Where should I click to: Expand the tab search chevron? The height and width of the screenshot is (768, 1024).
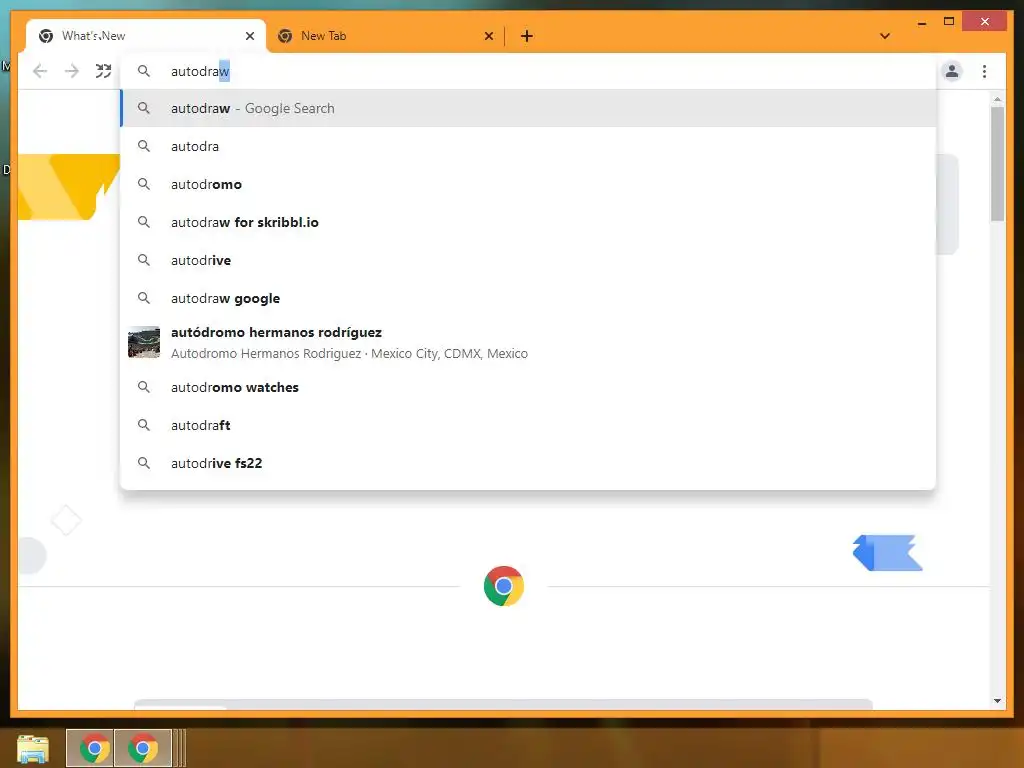(x=885, y=36)
